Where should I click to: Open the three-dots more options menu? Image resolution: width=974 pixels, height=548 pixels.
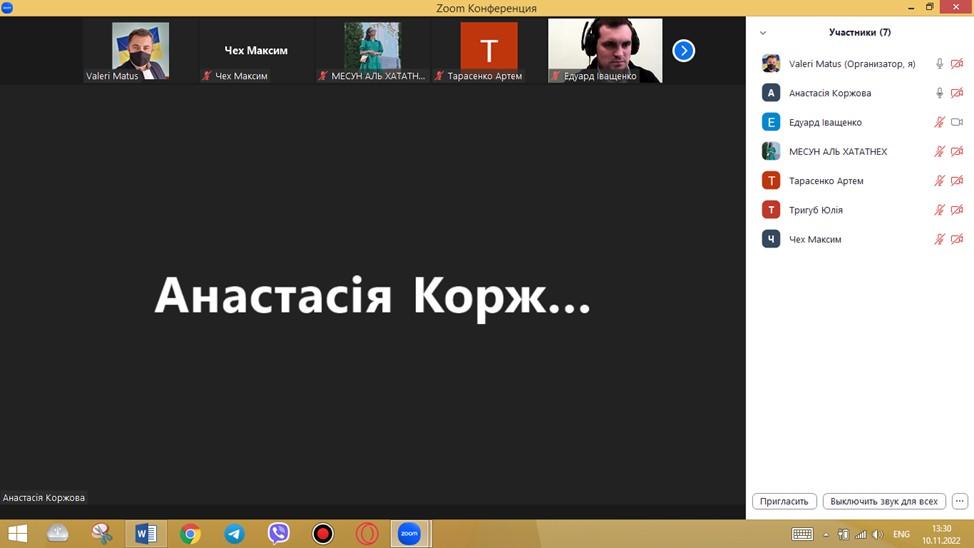[x=959, y=501]
